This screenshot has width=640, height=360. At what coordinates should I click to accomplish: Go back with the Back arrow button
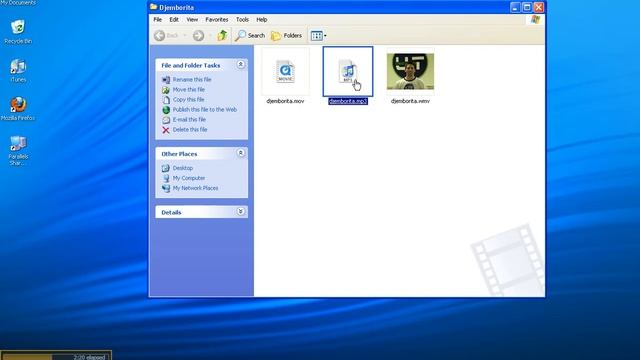pyautogui.click(x=160, y=36)
